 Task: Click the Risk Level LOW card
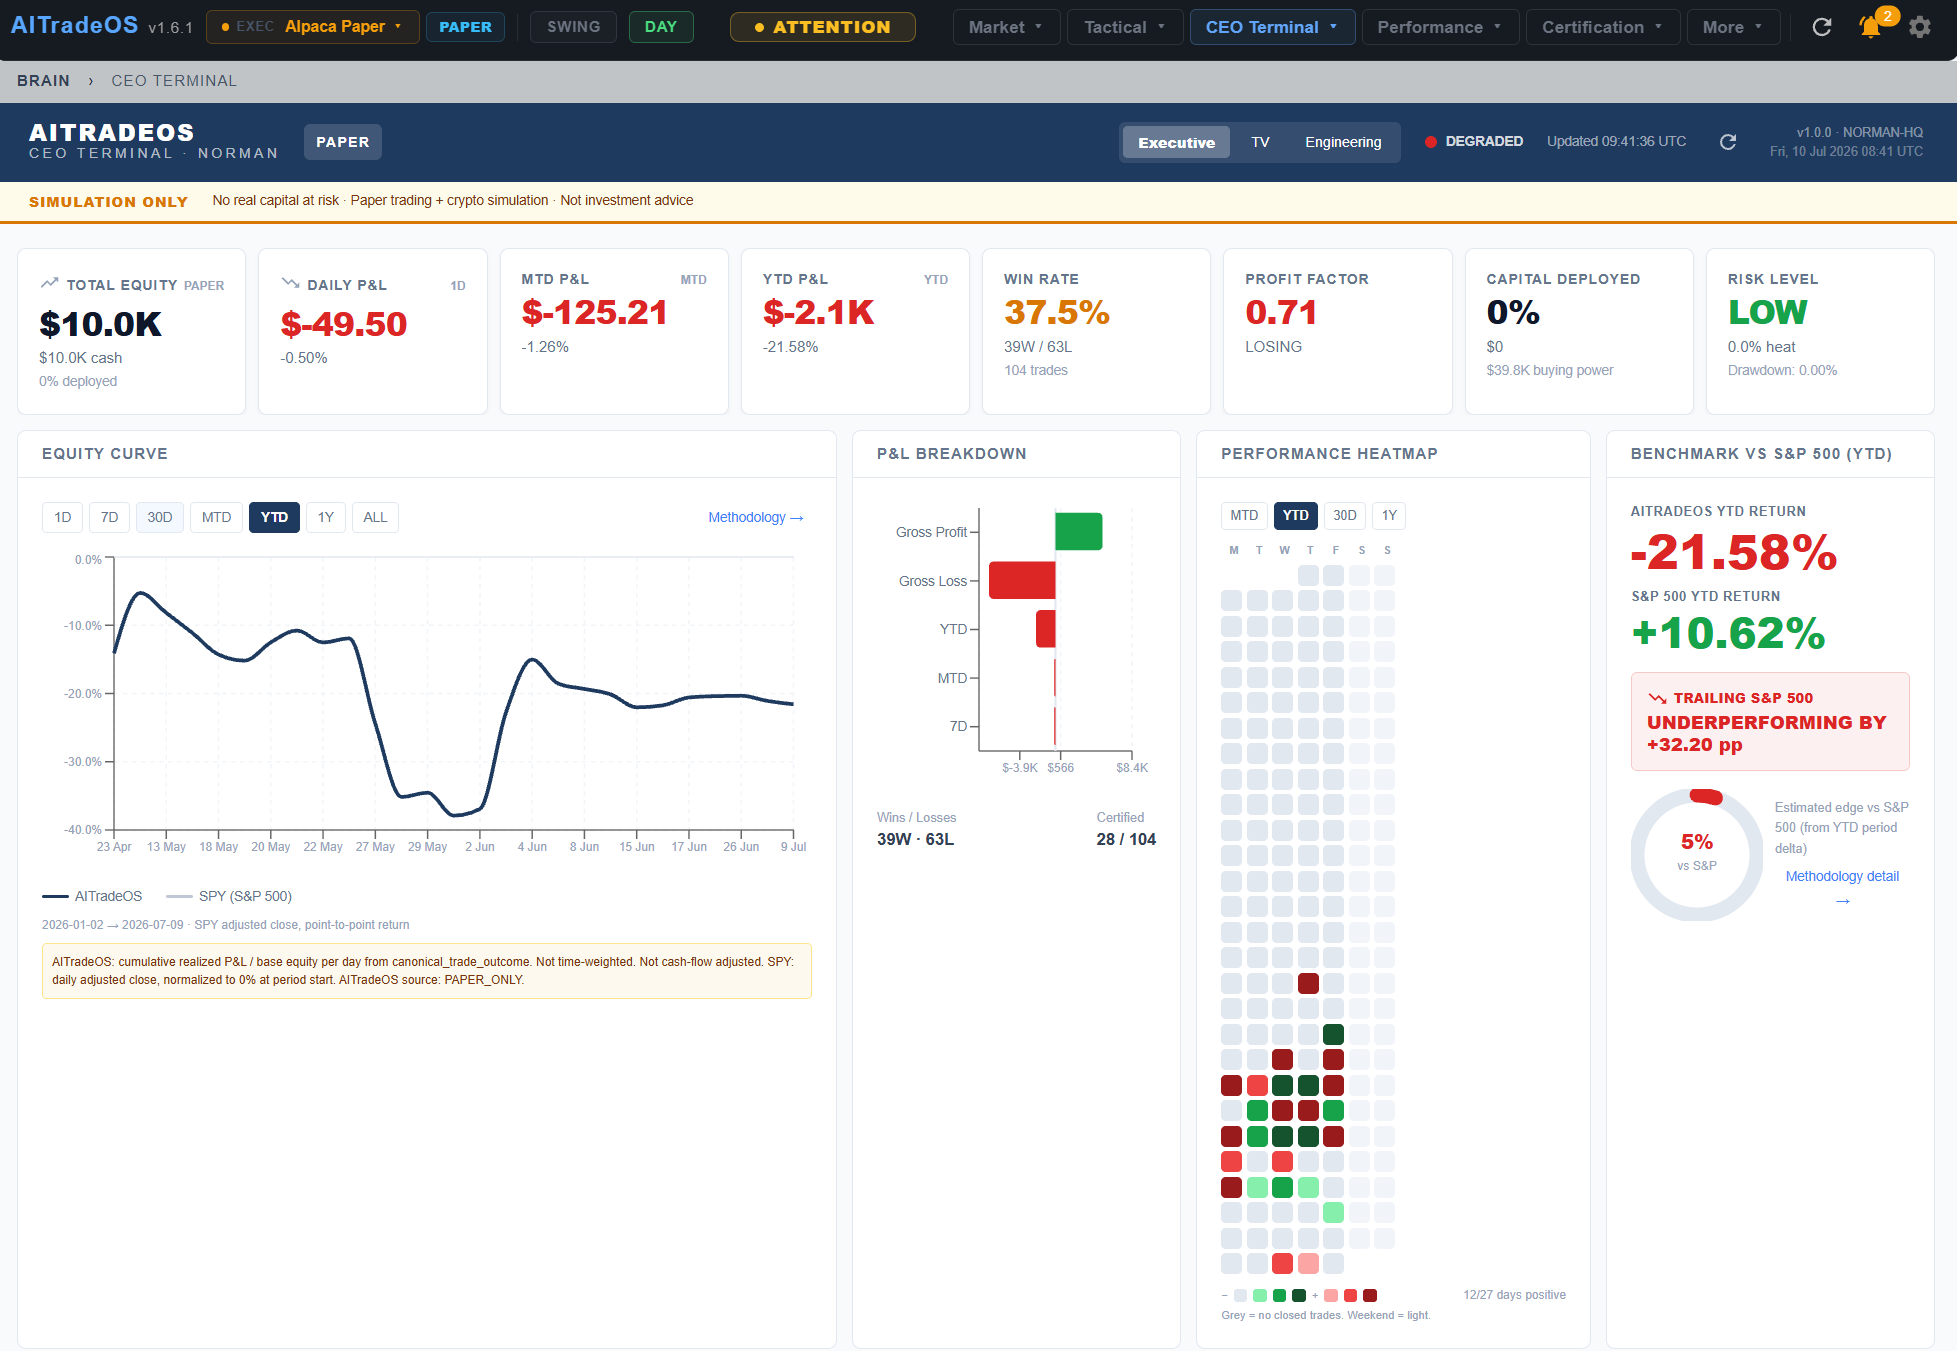(x=1820, y=331)
